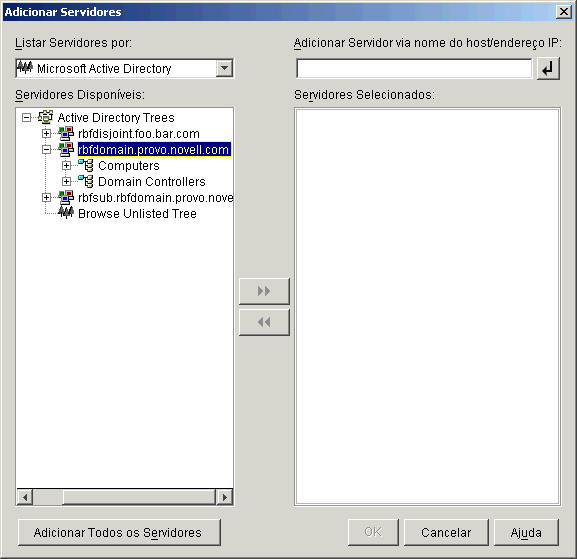Click the rbfdomain.provo.novell.com domain icon
The width and height of the screenshot is (577, 559).
pyautogui.click(x=66, y=149)
